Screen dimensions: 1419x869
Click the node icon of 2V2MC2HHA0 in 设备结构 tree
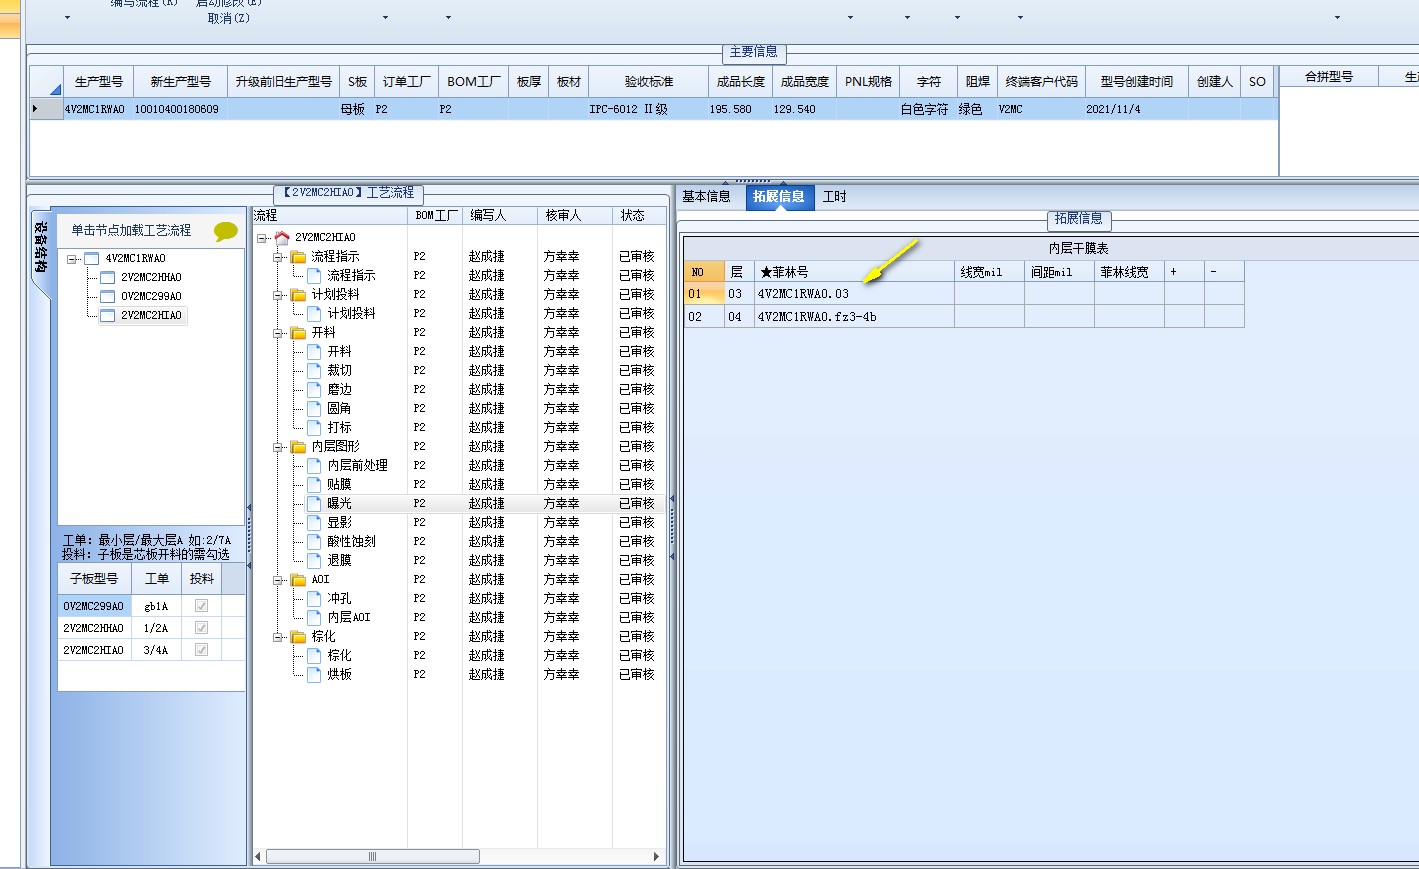pyautogui.click(x=108, y=278)
